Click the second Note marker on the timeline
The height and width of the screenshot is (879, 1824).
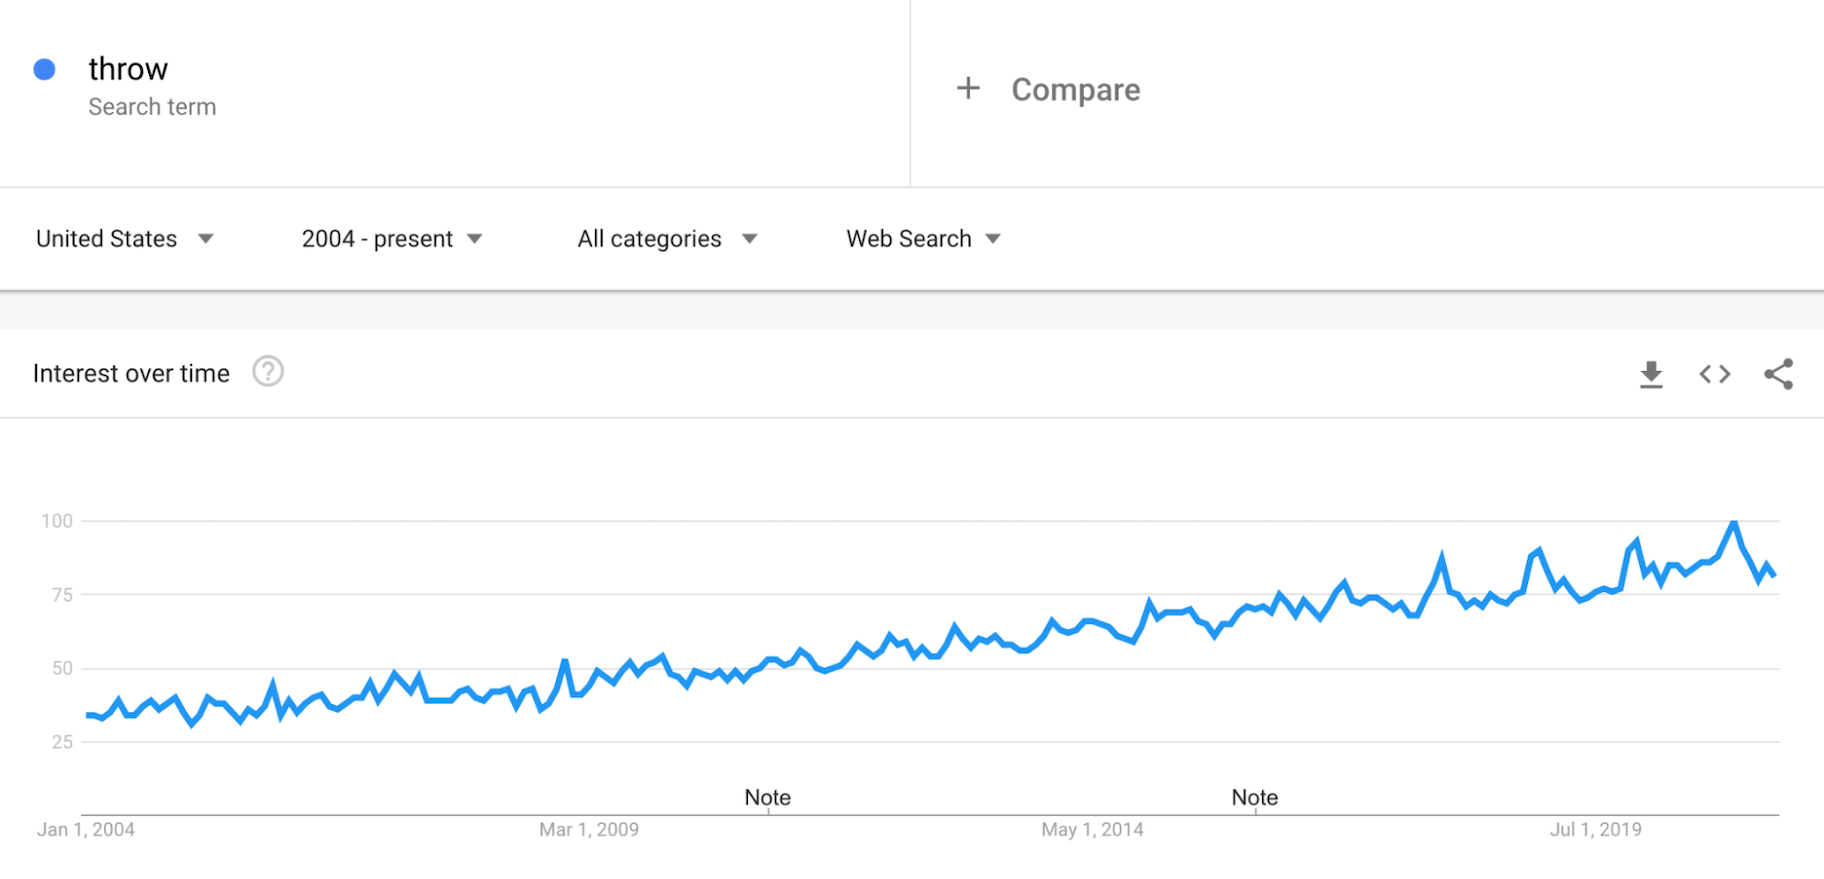[1254, 798]
